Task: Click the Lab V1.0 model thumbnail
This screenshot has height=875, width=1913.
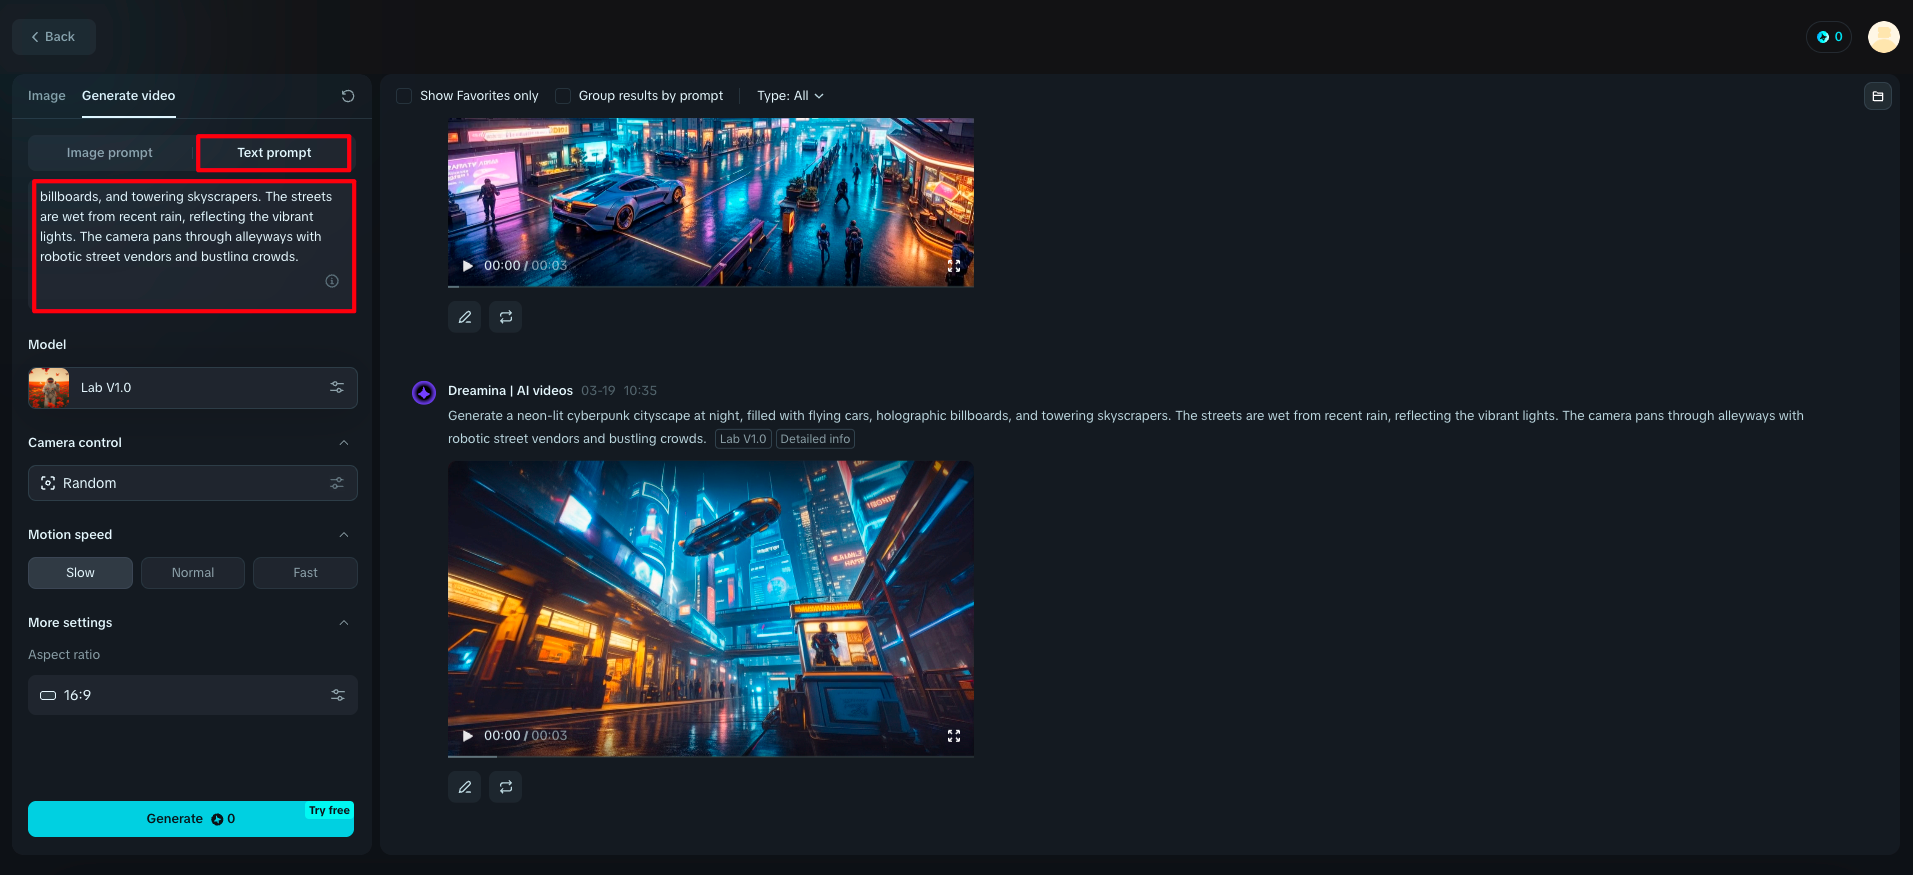Action: click(49, 388)
